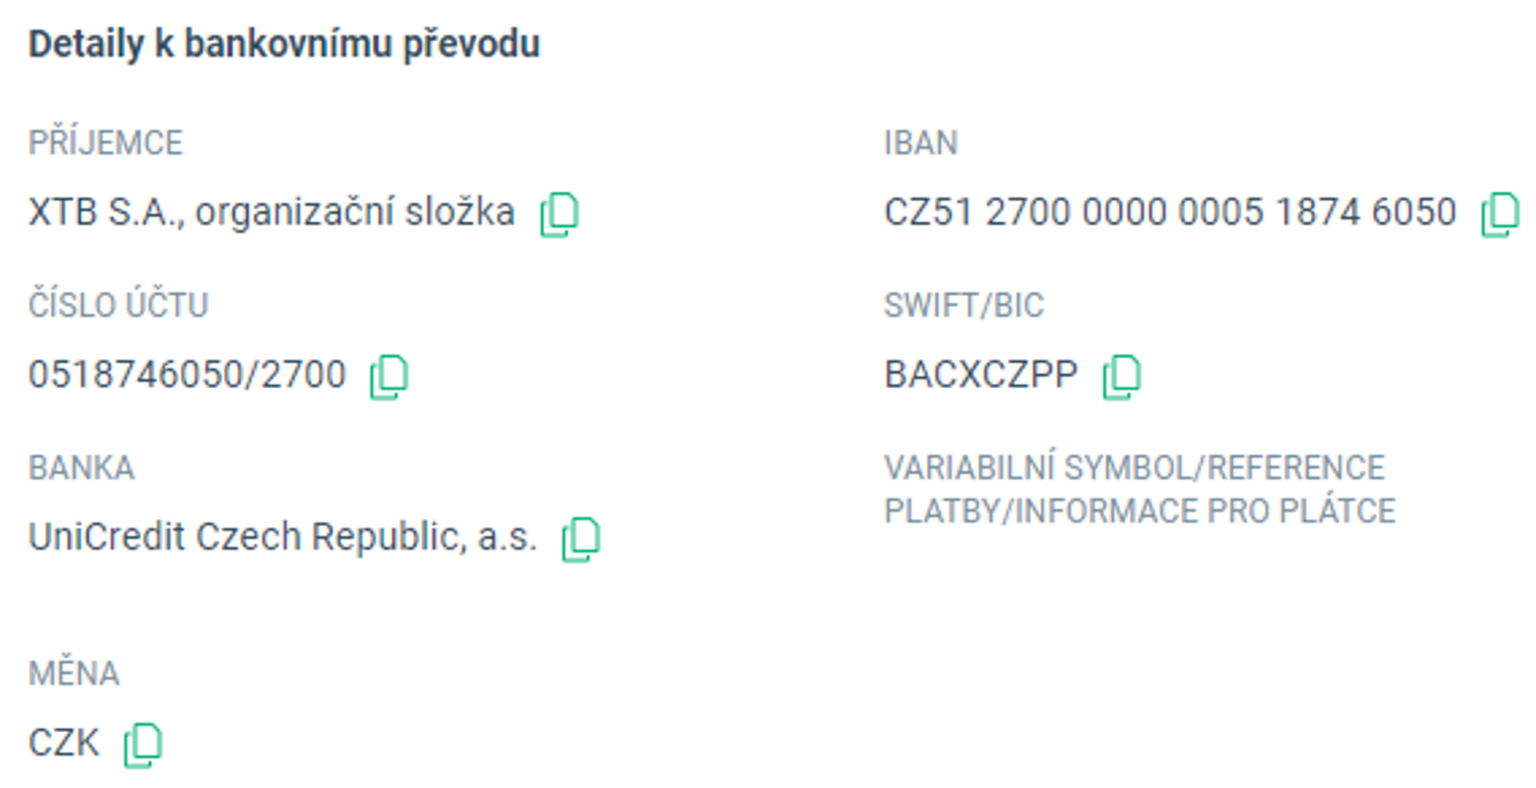The width and height of the screenshot is (1536, 788).
Task: Click the heading Detaily k bankovnímu převodu
Action: (283, 44)
